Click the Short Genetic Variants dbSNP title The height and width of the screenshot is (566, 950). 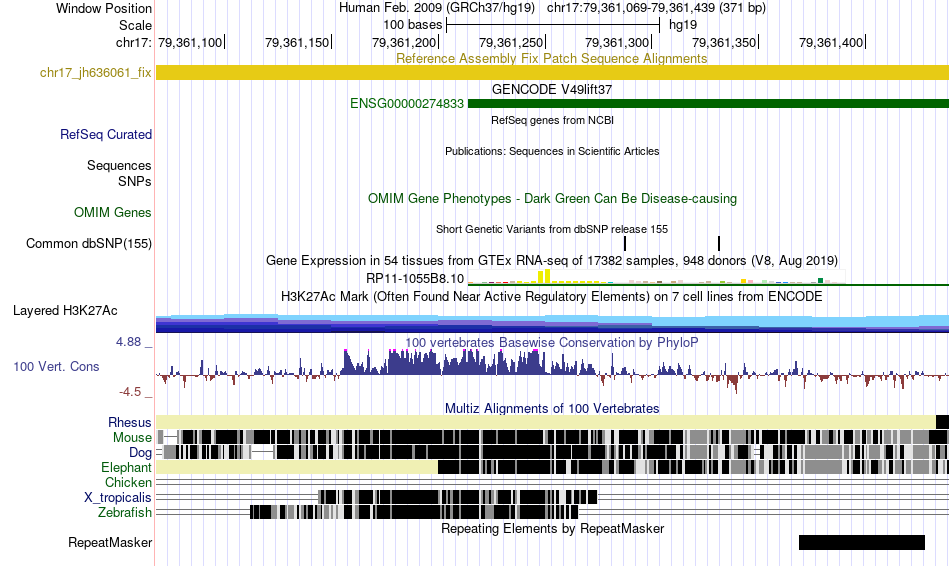[552, 229]
